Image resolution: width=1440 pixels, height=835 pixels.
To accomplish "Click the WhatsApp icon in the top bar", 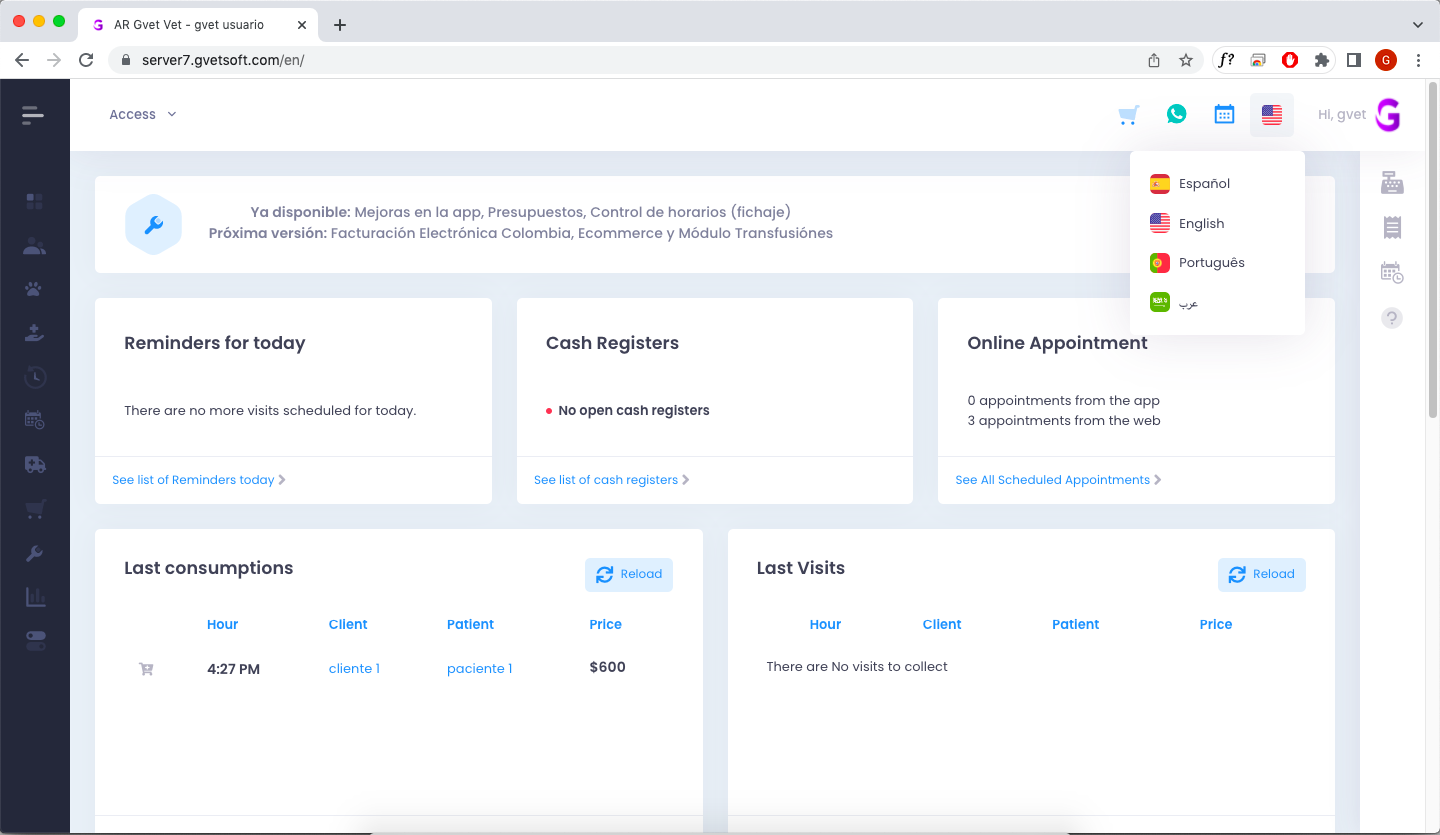I will 1176,114.
